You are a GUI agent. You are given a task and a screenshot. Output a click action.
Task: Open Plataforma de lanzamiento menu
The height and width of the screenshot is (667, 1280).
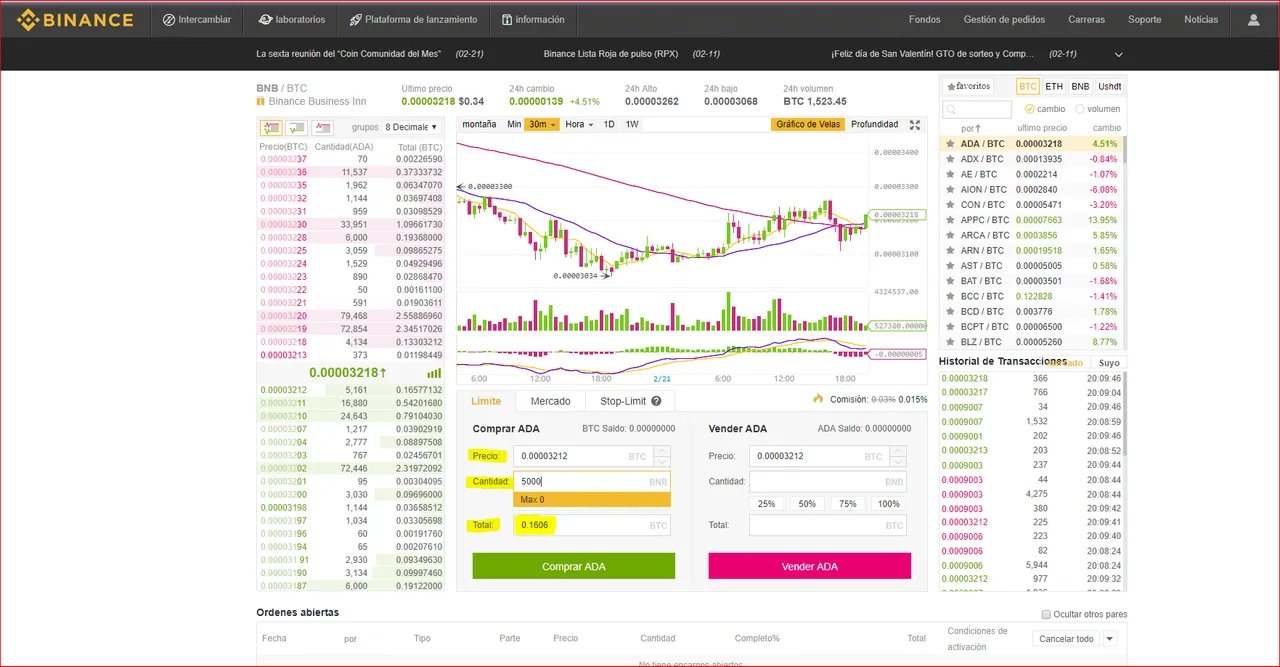click(x=414, y=19)
